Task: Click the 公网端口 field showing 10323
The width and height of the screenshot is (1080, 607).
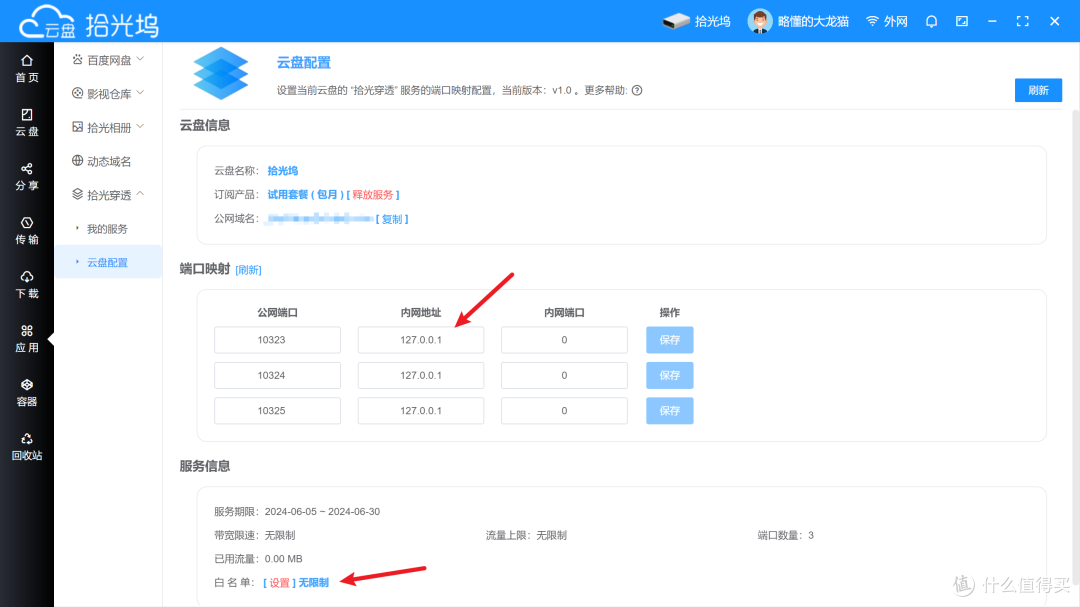Action: click(278, 340)
